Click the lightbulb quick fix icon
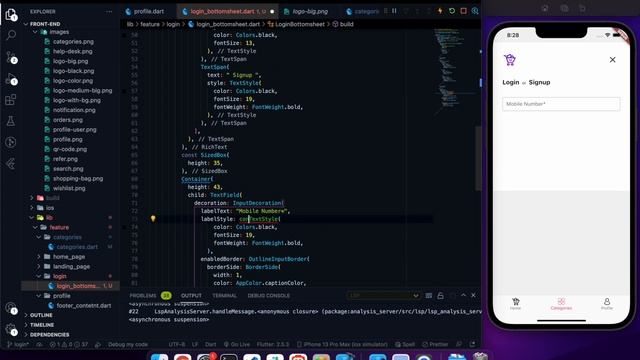The width and height of the screenshot is (640, 360). (153, 219)
